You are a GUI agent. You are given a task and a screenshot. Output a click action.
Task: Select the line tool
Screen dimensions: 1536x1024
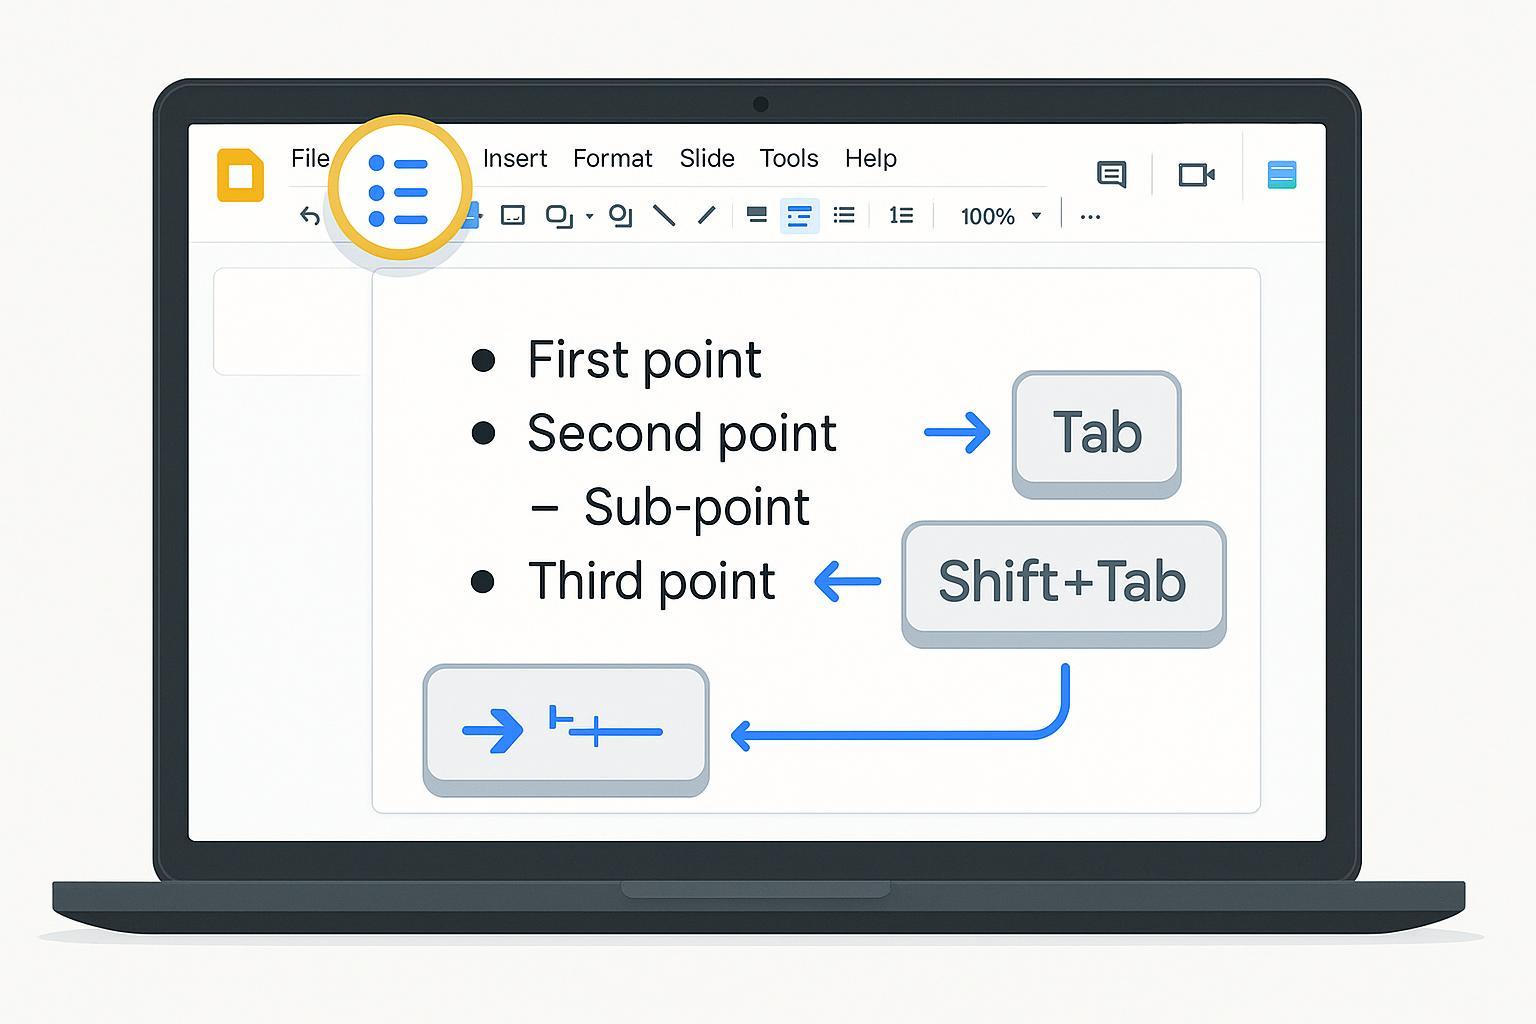point(664,216)
